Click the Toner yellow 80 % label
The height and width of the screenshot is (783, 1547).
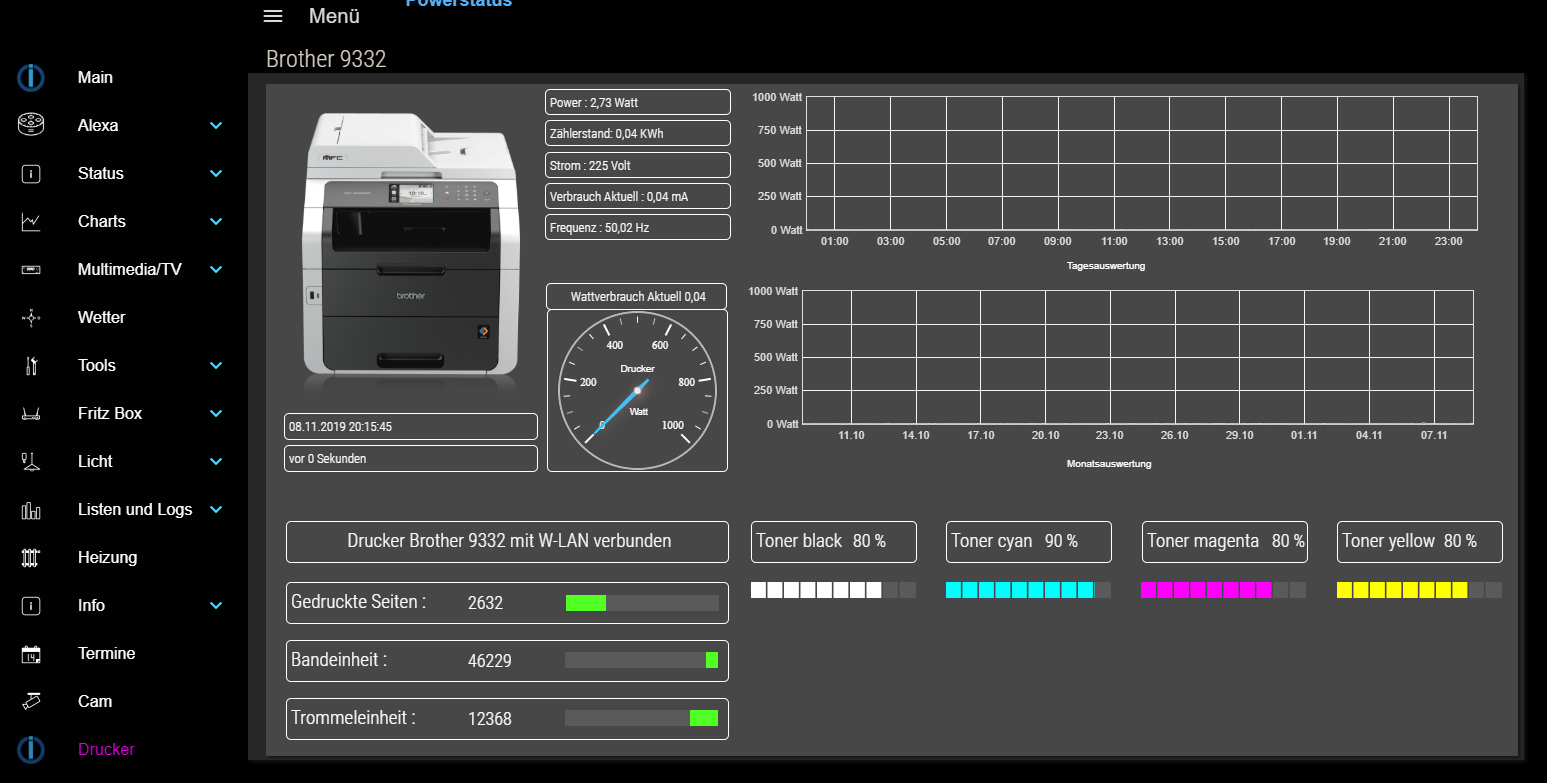1420,541
